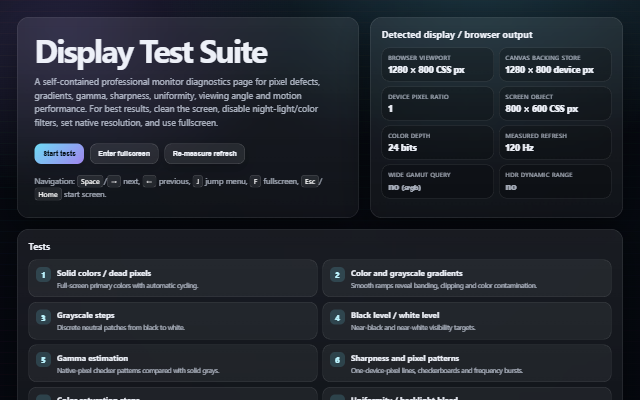Click Wide Gamut Query value no (srgb)
Screen dimensions: 640x400
pyautogui.click(x=404, y=187)
